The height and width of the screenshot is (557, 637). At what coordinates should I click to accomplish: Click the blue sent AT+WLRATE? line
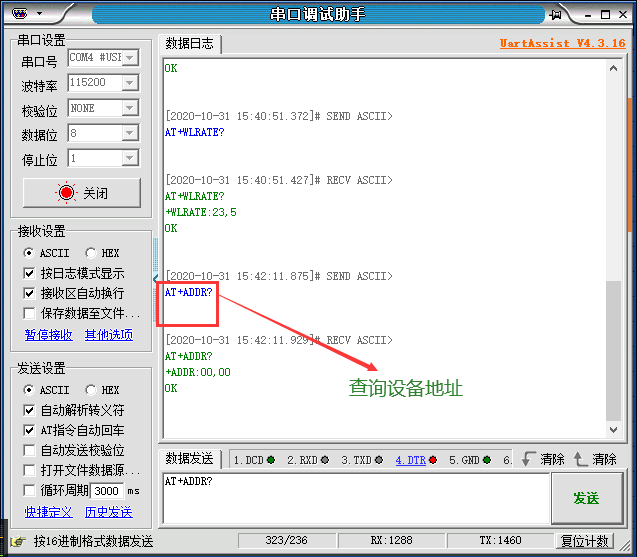click(195, 132)
